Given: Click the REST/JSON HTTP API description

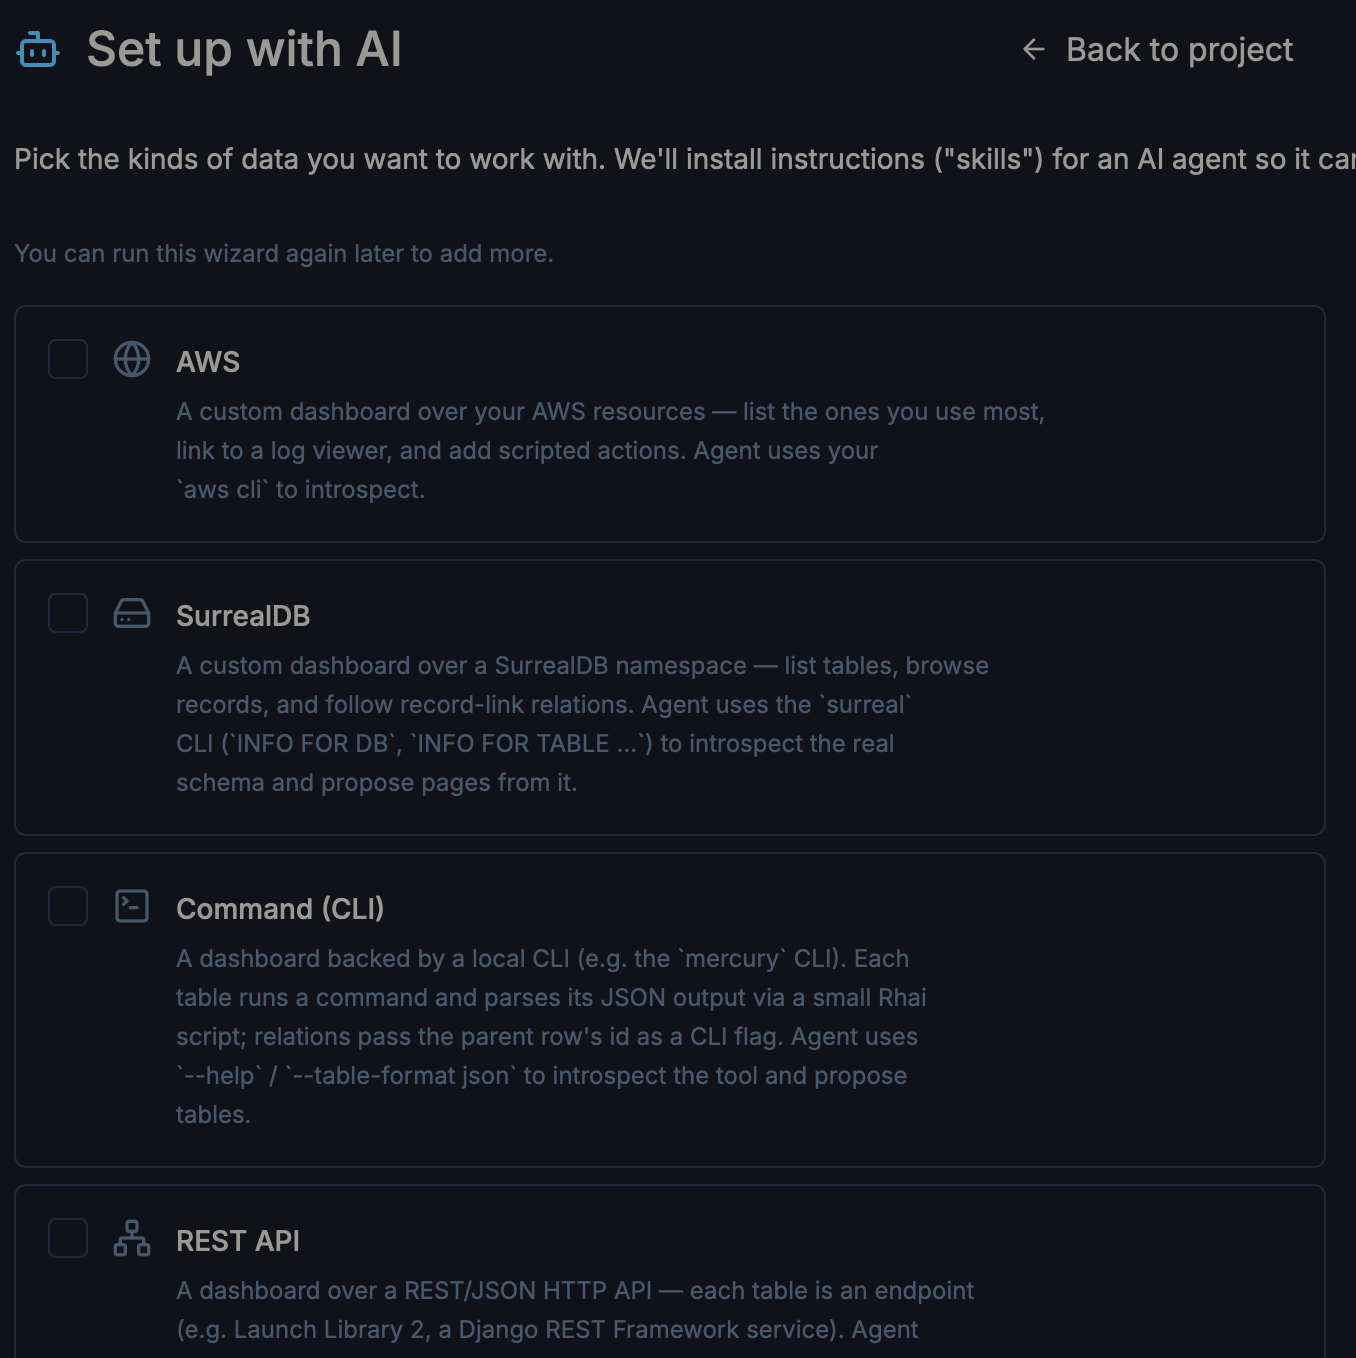Looking at the screenshot, I should [575, 1310].
